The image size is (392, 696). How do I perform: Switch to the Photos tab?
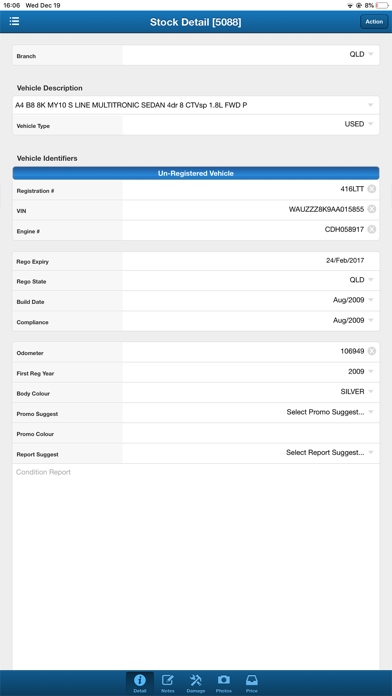point(224,684)
